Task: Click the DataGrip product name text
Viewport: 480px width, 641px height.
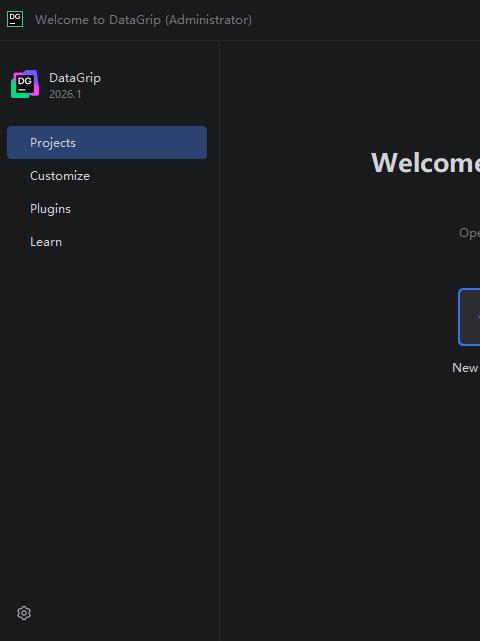Action: (75, 78)
